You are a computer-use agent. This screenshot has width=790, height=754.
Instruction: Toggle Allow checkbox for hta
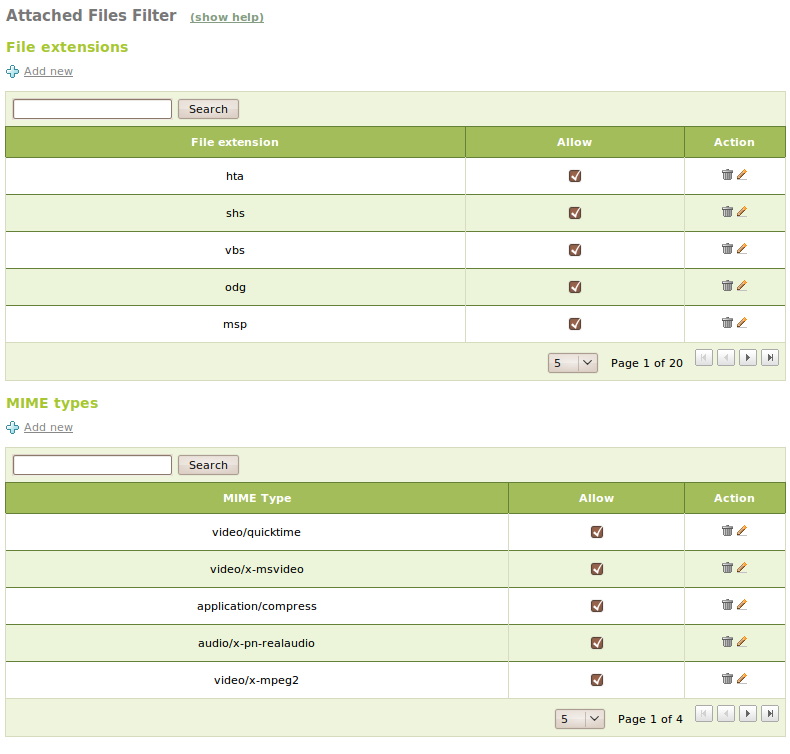(575, 176)
